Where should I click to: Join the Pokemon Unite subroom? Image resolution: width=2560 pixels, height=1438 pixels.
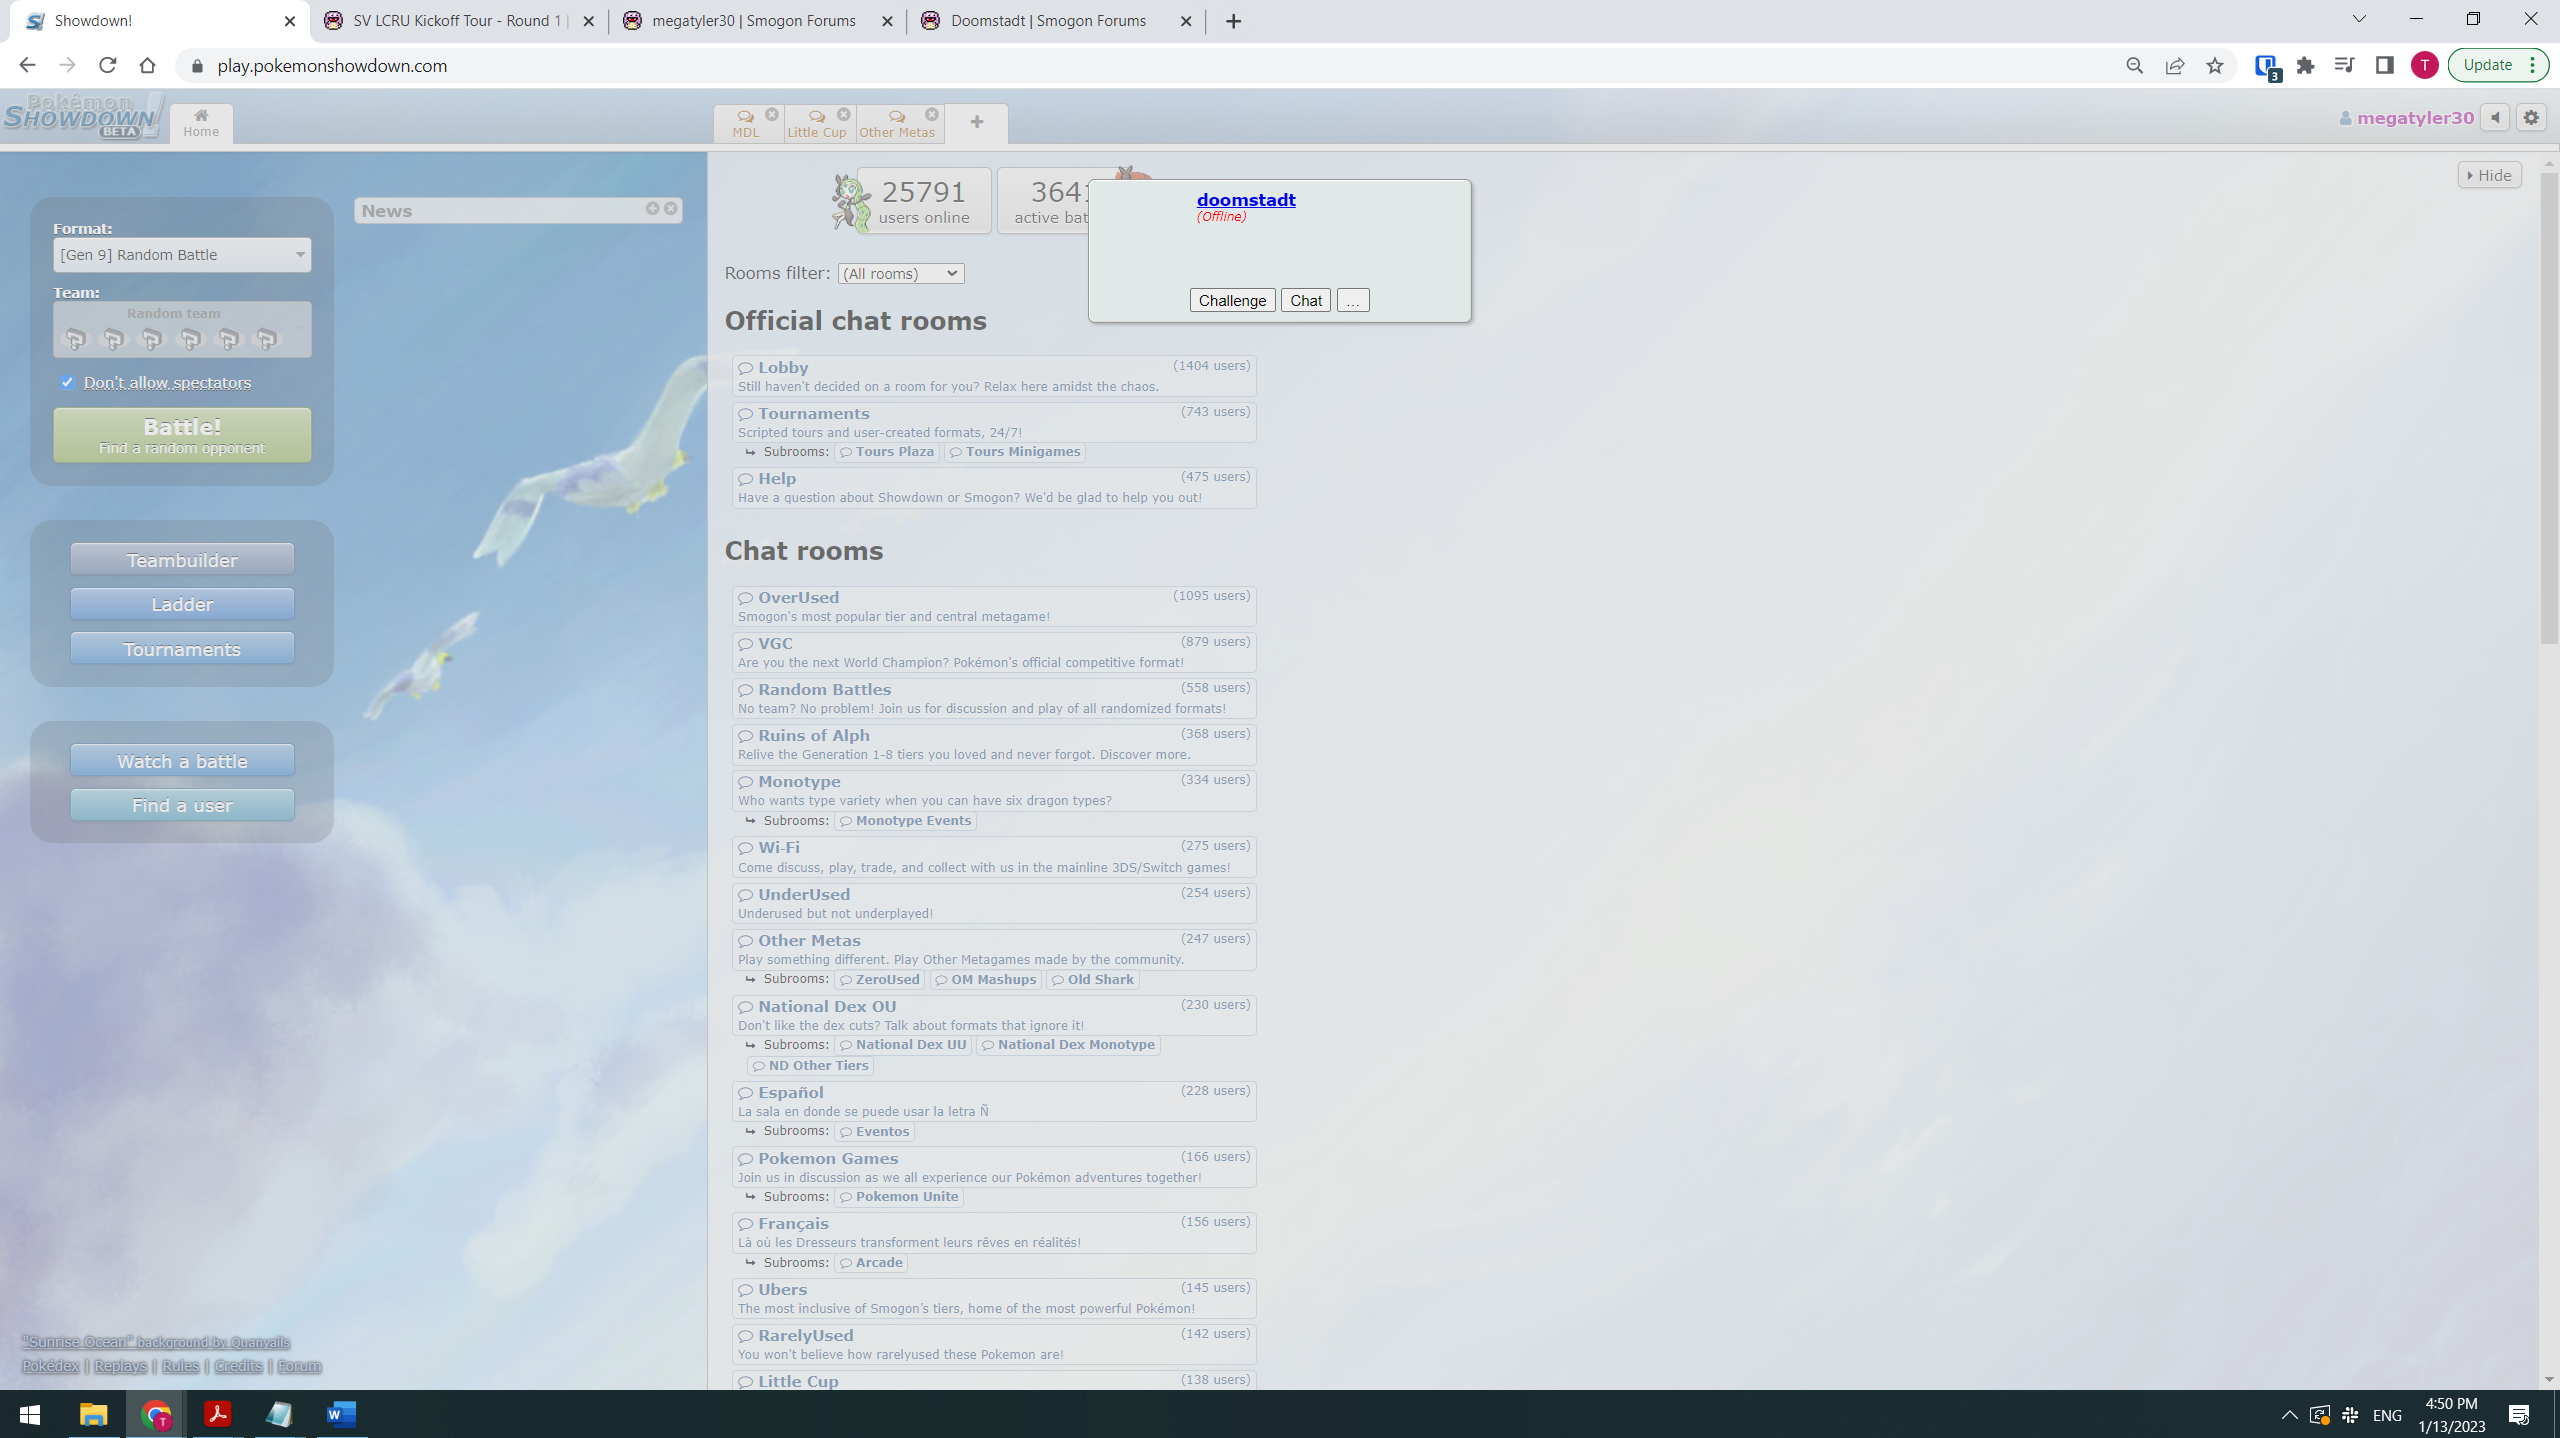point(898,1197)
